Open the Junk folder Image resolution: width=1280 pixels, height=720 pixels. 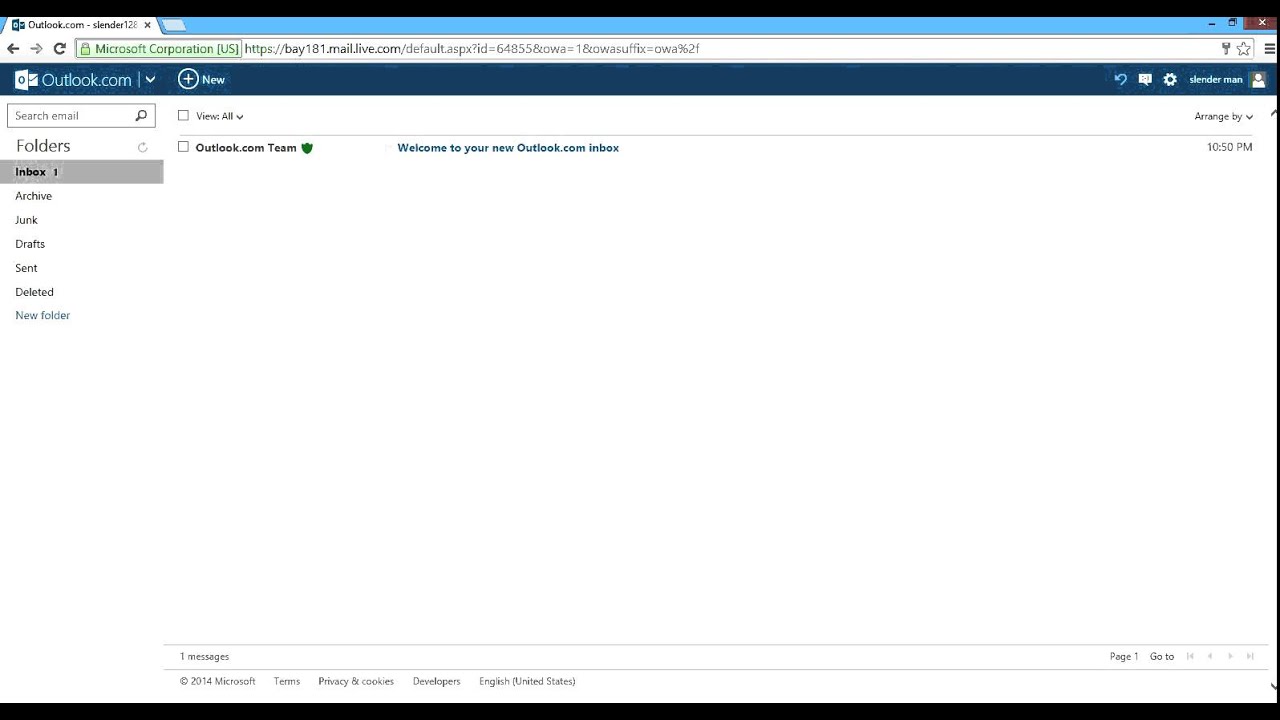click(x=26, y=220)
